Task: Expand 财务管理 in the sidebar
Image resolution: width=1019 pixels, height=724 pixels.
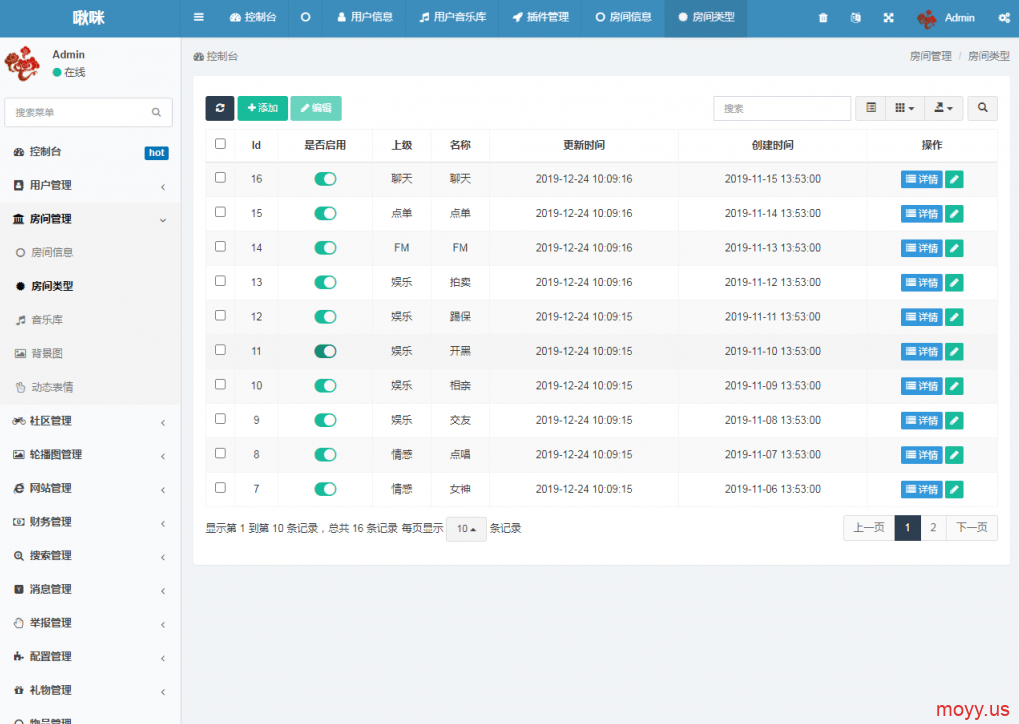Action: pyautogui.click(x=90, y=522)
